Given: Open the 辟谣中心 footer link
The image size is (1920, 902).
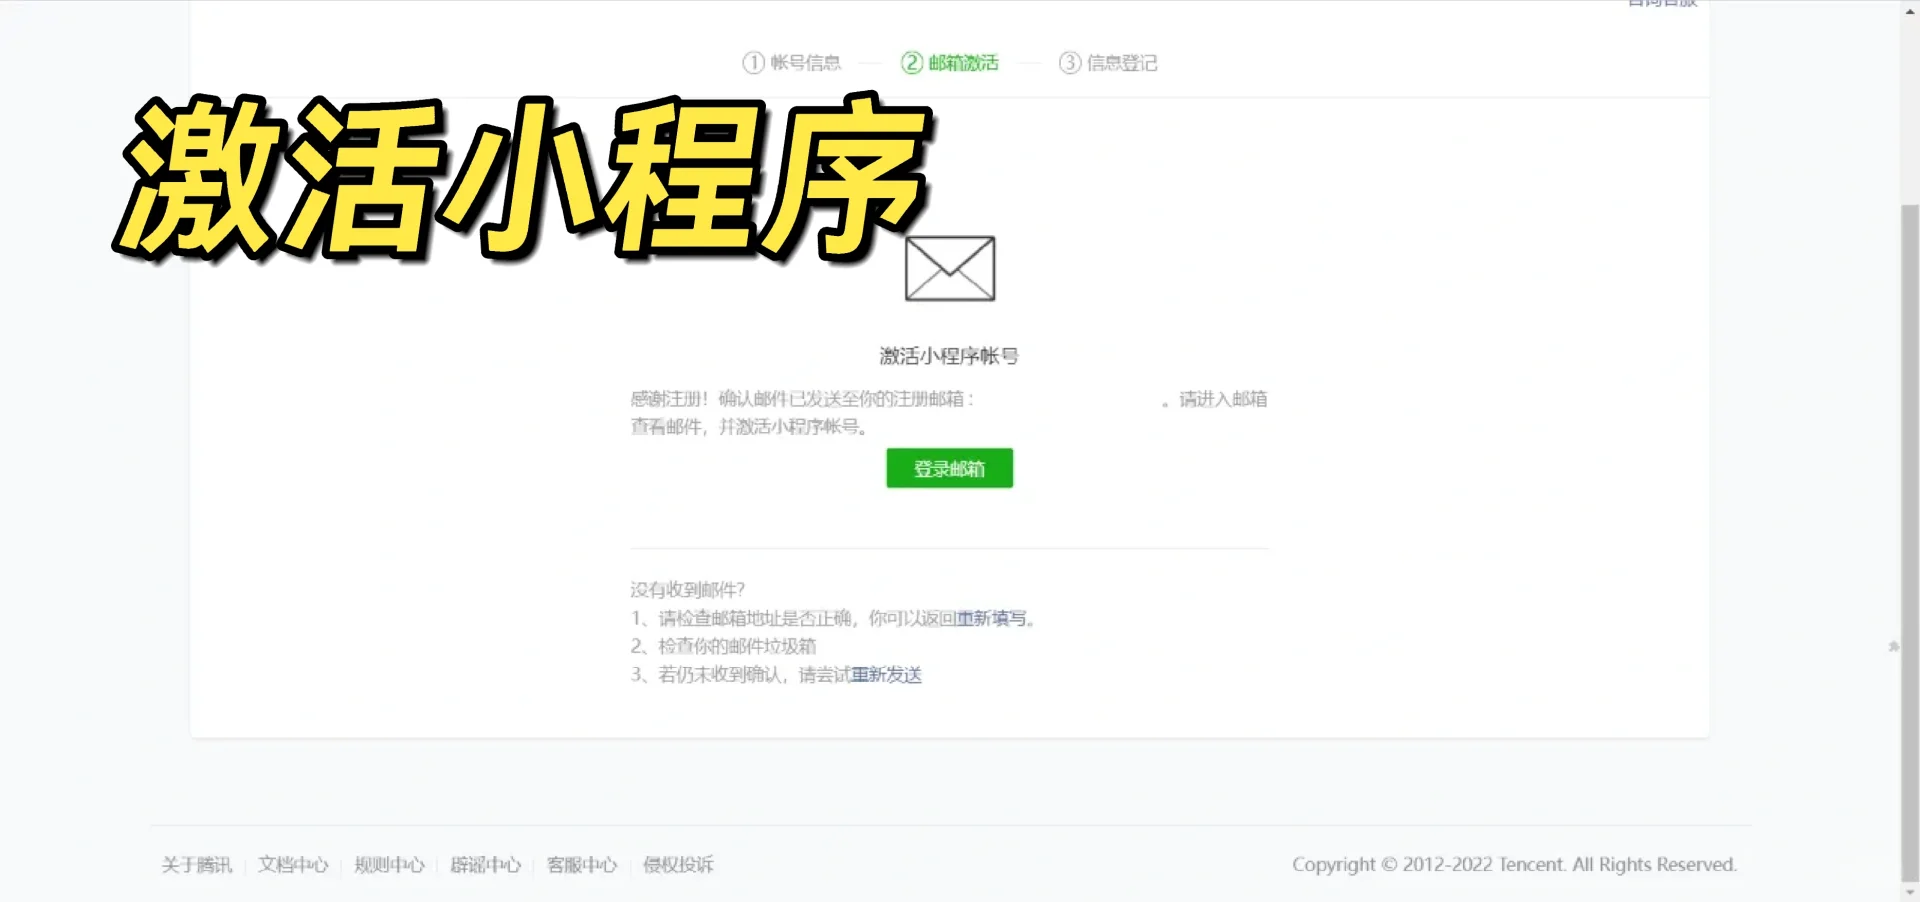Looking at the screenshot, I should [485, 865].
